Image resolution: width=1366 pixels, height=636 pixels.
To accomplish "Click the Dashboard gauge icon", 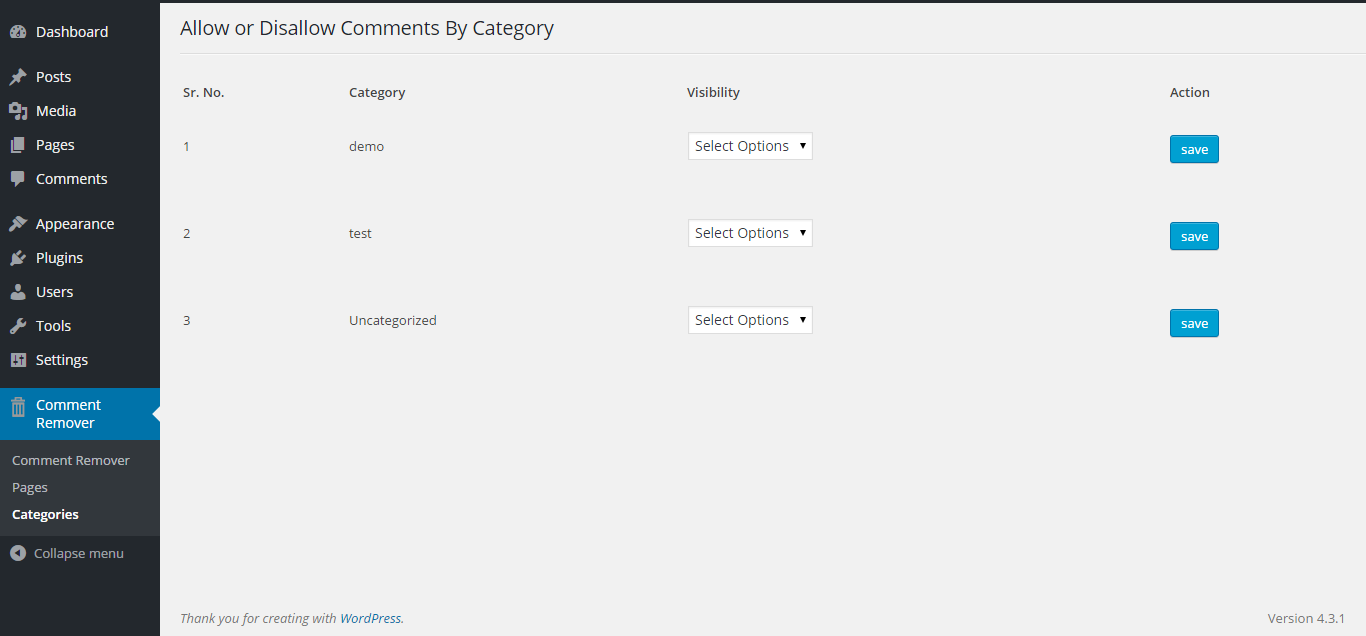I will click(x=18, y=32).
